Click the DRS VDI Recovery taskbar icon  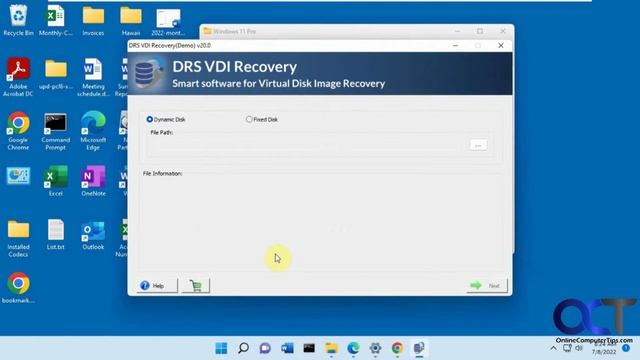tap(419, 348)
